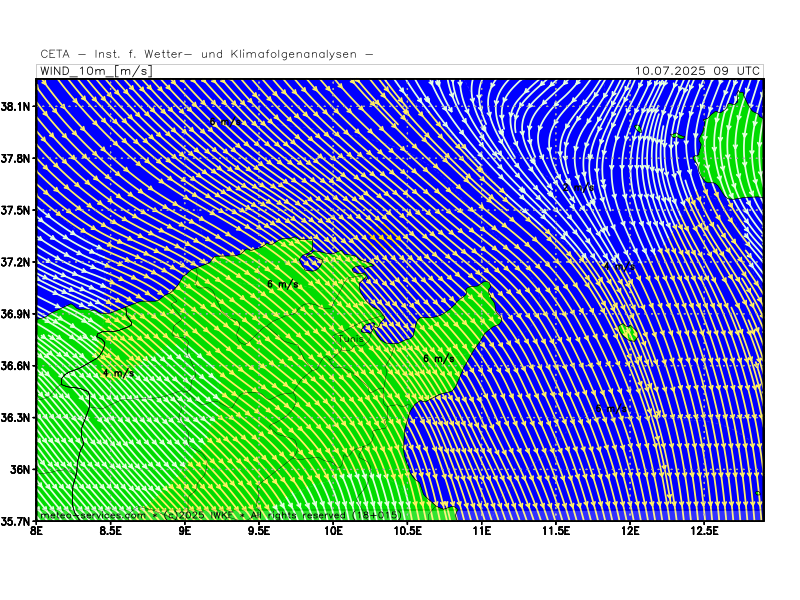
Task: Click the 35.7N latitude label
Action: pos(15,521)
